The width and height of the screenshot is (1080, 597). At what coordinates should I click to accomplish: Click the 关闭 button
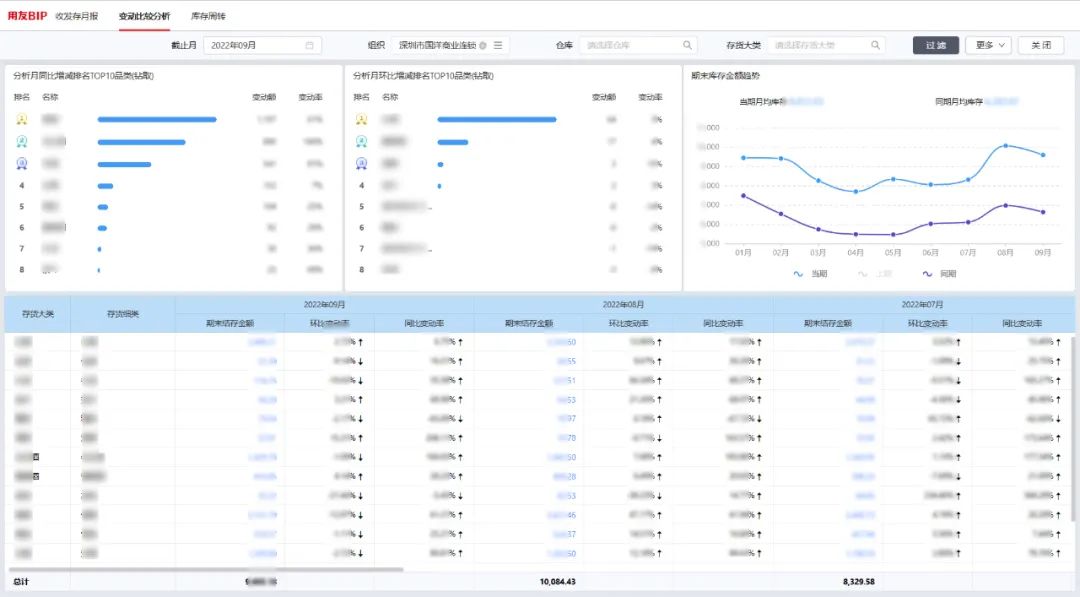1041,45
